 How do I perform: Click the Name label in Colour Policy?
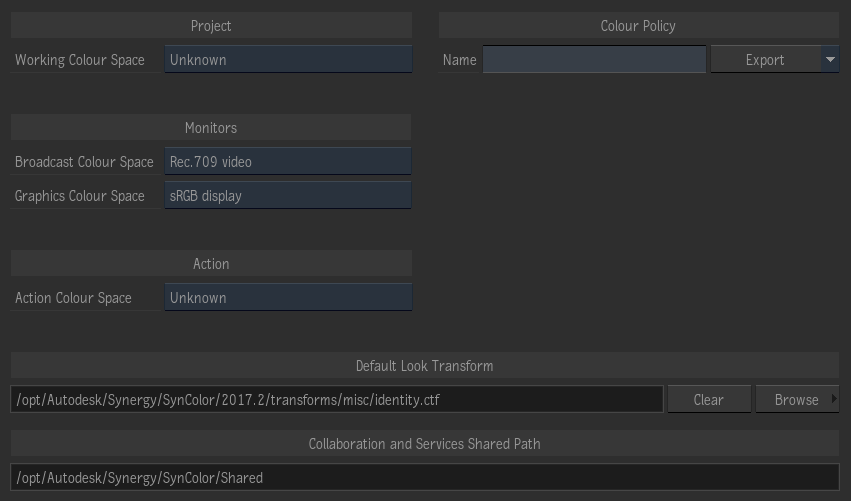(459, 60)
